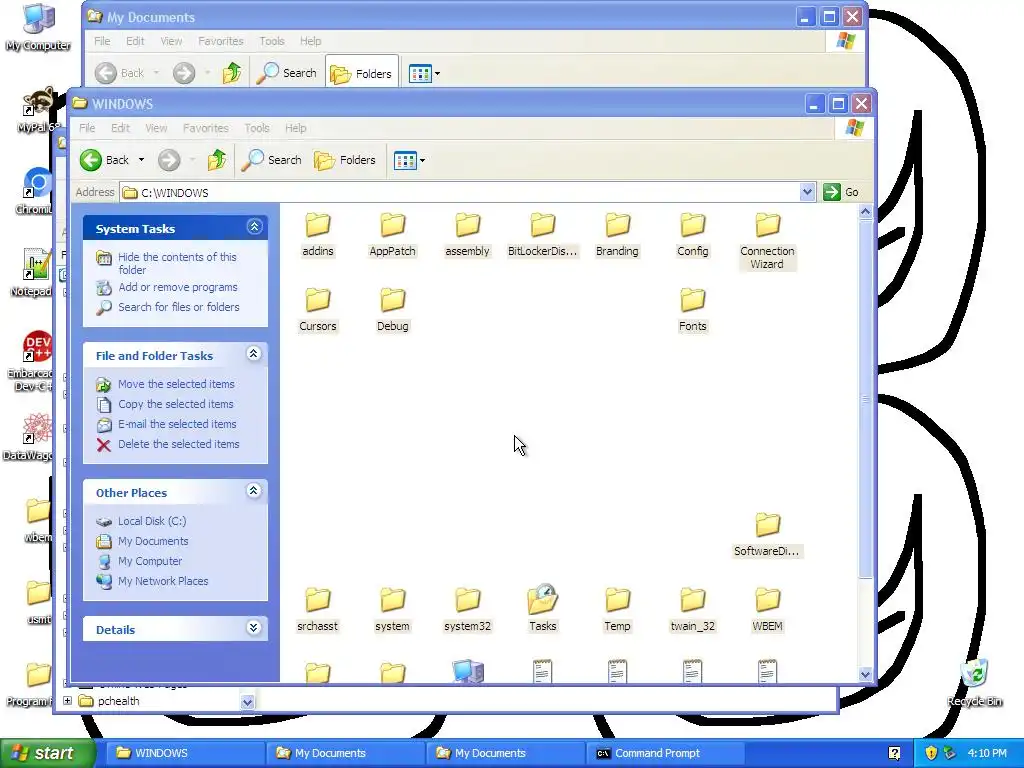Click the Up folder button in WINDOWS window

coord(217,160)
